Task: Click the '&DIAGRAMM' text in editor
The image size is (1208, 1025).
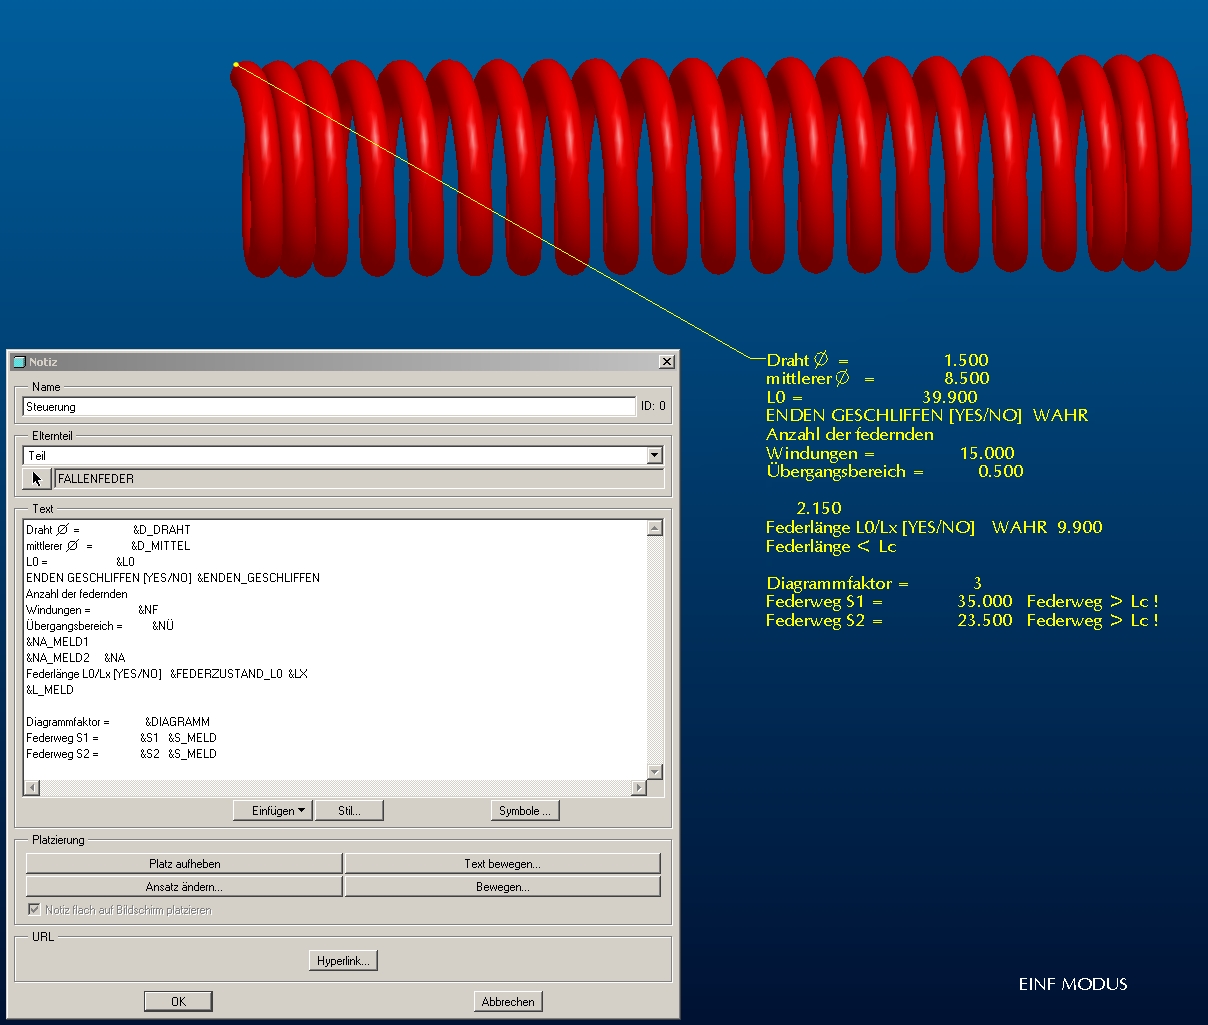Action: coord(177,722)
